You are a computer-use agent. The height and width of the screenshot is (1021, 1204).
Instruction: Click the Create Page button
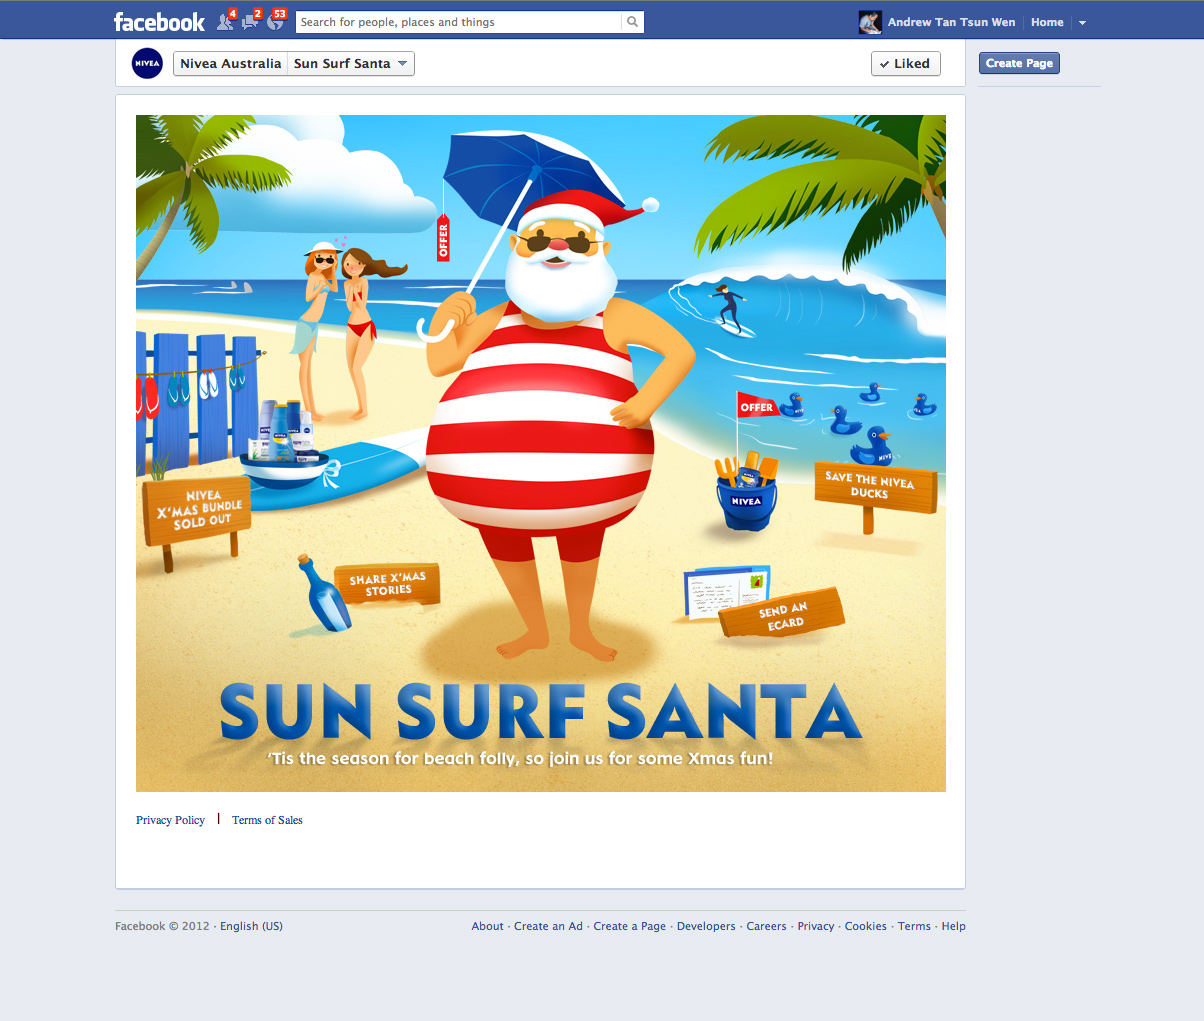[1019, 63]
